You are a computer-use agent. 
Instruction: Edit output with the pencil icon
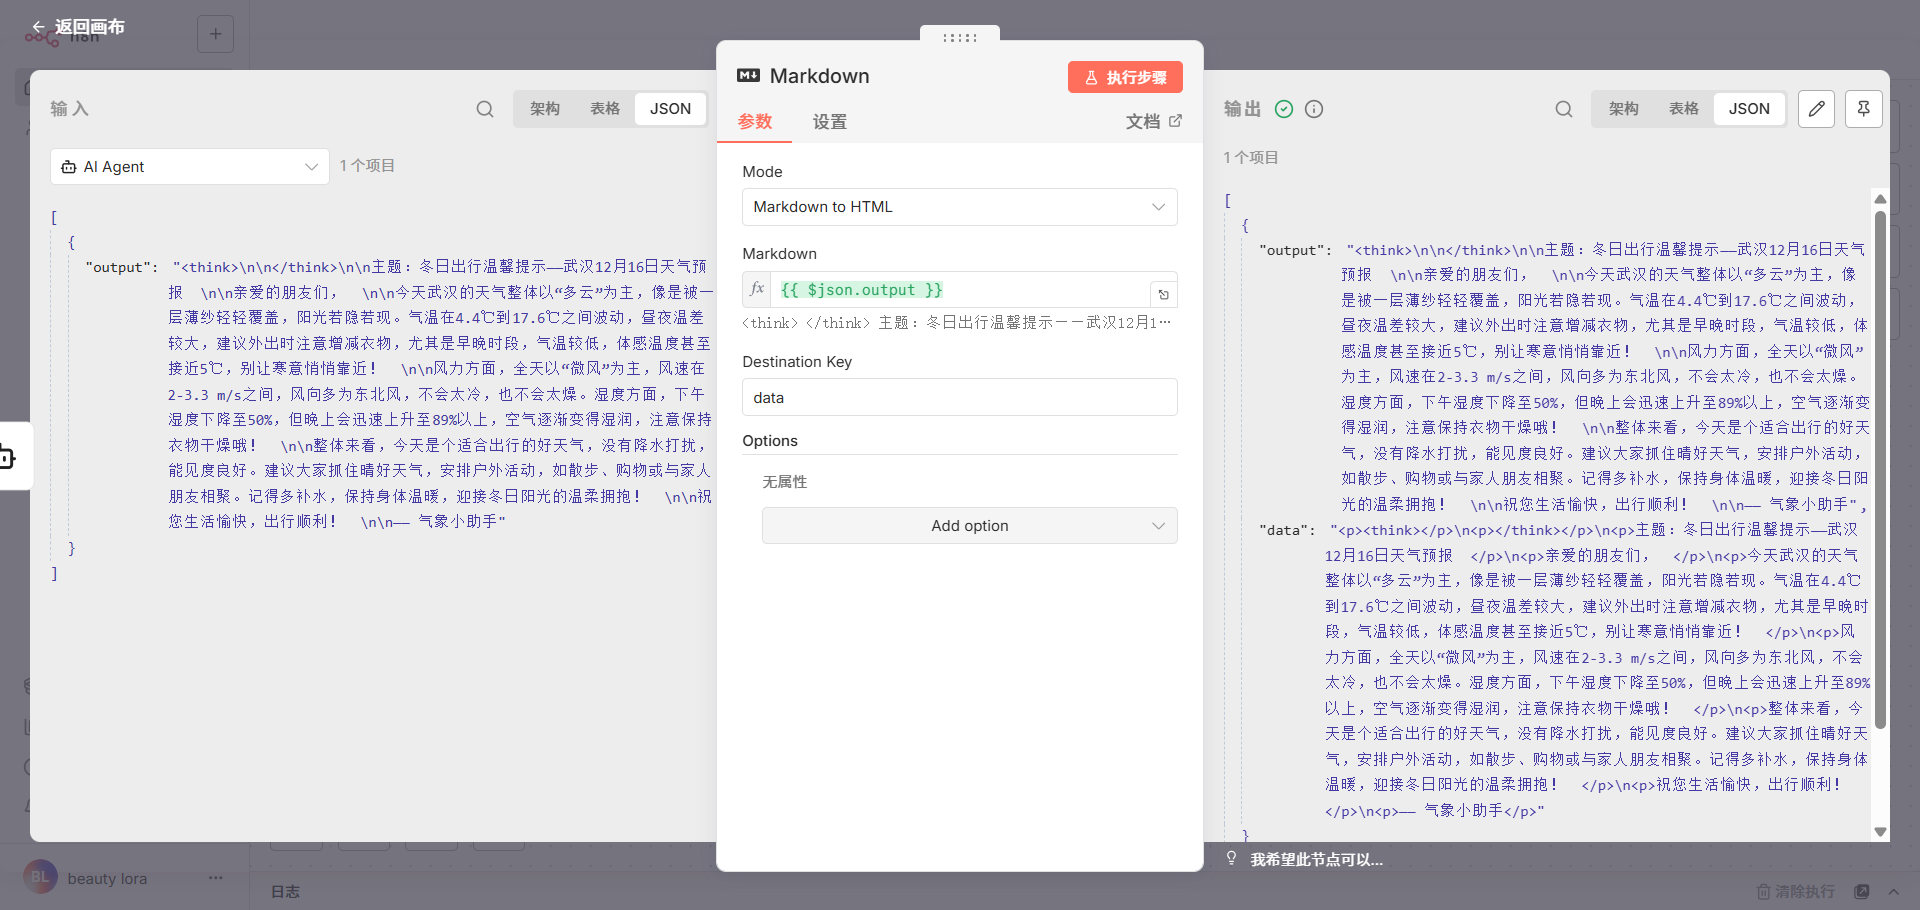(x=1816, y=109)
